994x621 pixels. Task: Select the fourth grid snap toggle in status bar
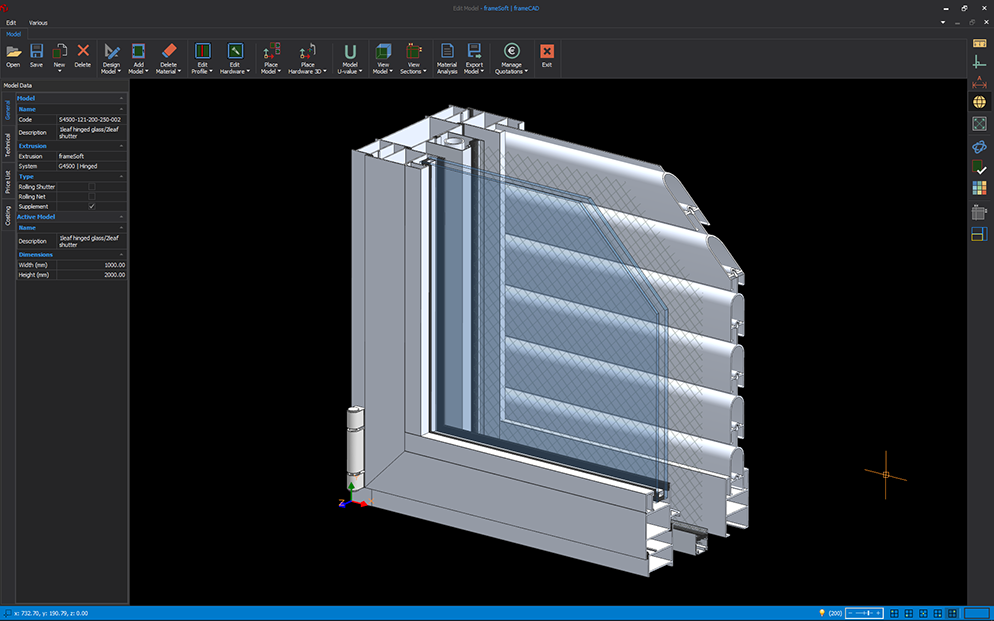[938, 613]
